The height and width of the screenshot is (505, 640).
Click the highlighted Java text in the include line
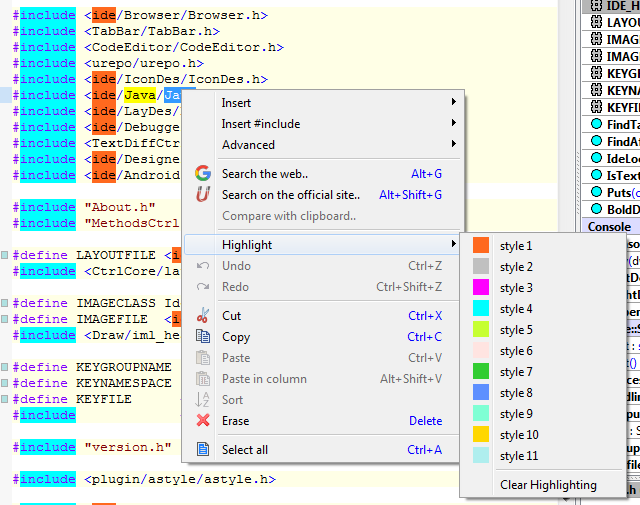pos(139,95)
